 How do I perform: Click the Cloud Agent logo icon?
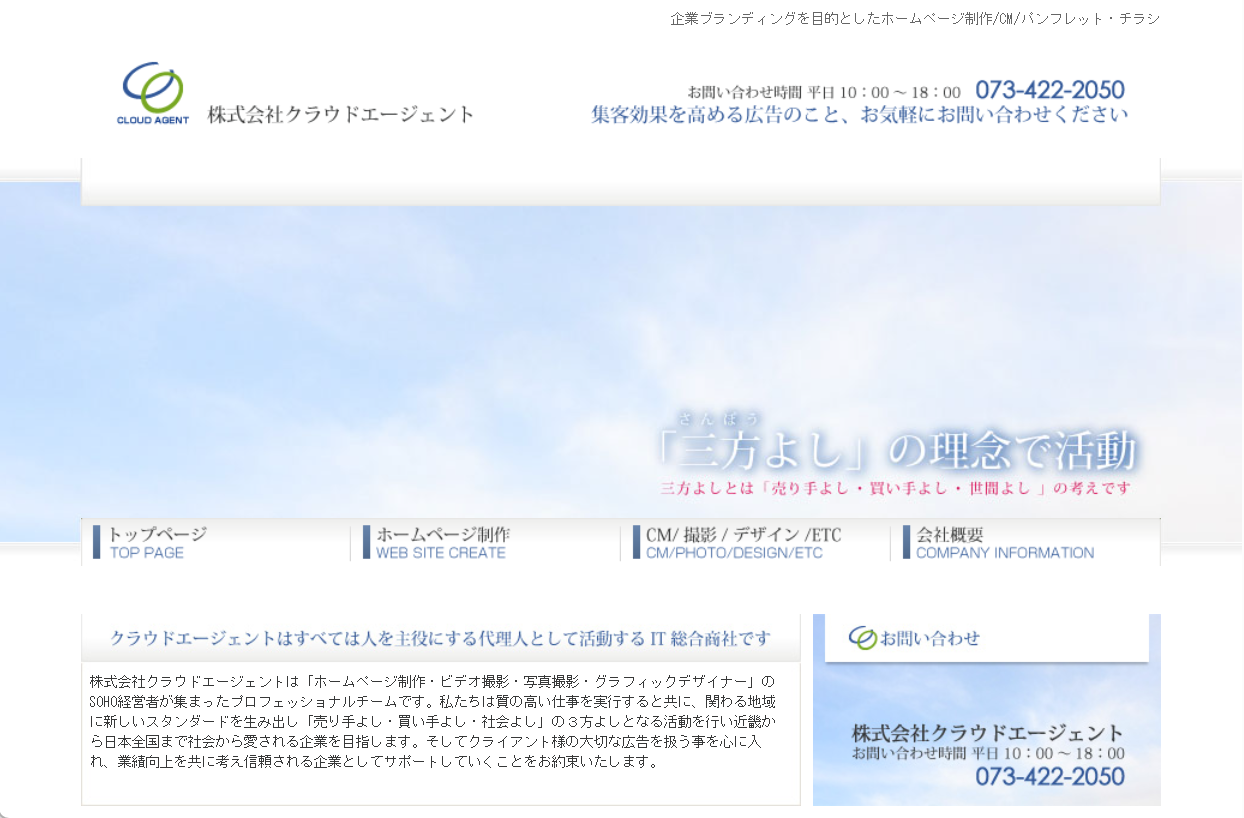click(x=152, y=92)
